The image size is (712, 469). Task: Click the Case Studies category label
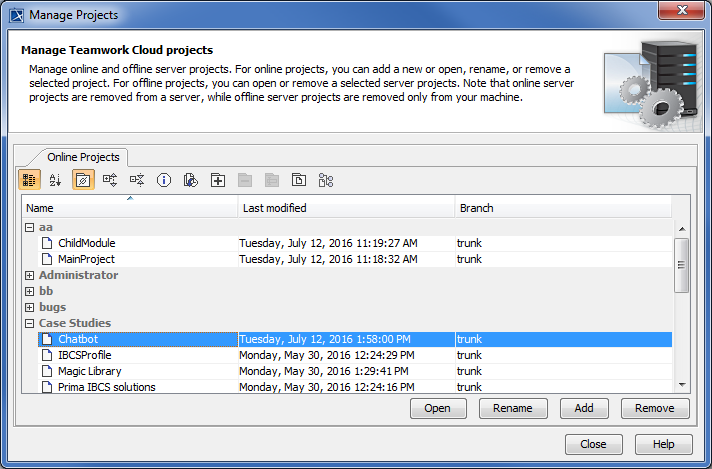(x=74, y=323)
